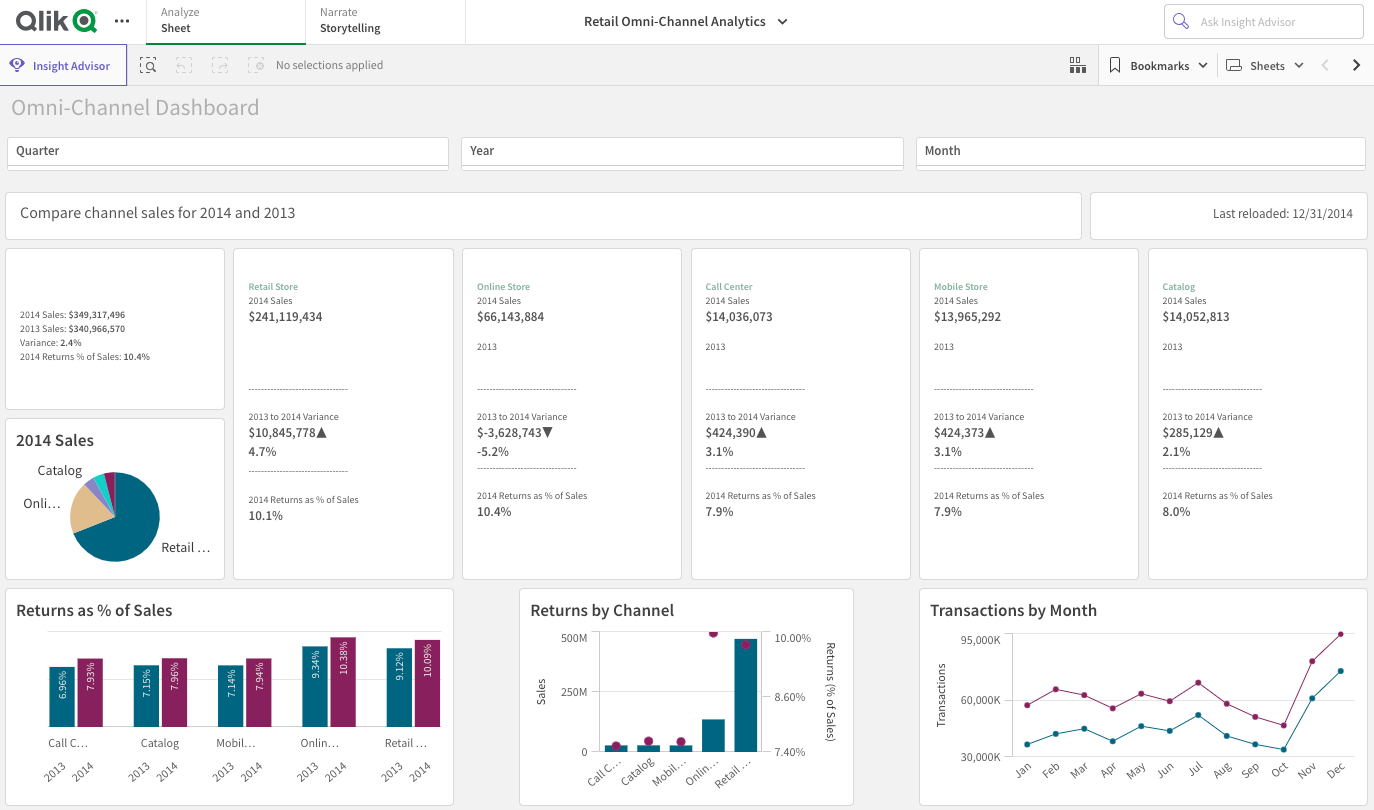The width and height of the screenshot is (1374, 810).
Task: Click the redo selection icon
Action: click(219, 64)
